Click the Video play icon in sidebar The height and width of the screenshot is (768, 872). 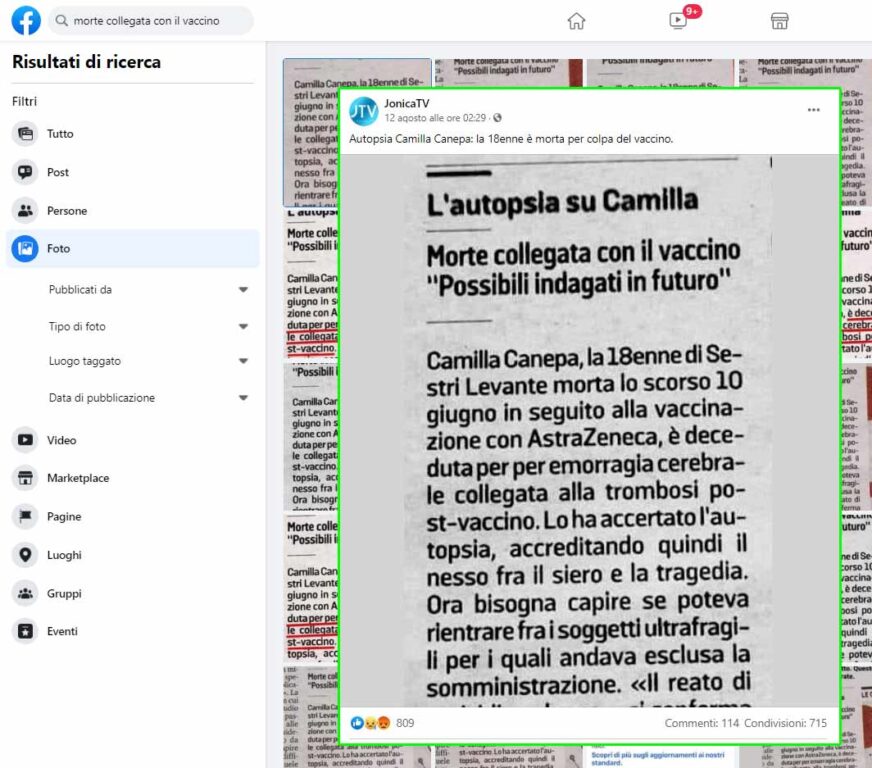[x=25, y=440]
